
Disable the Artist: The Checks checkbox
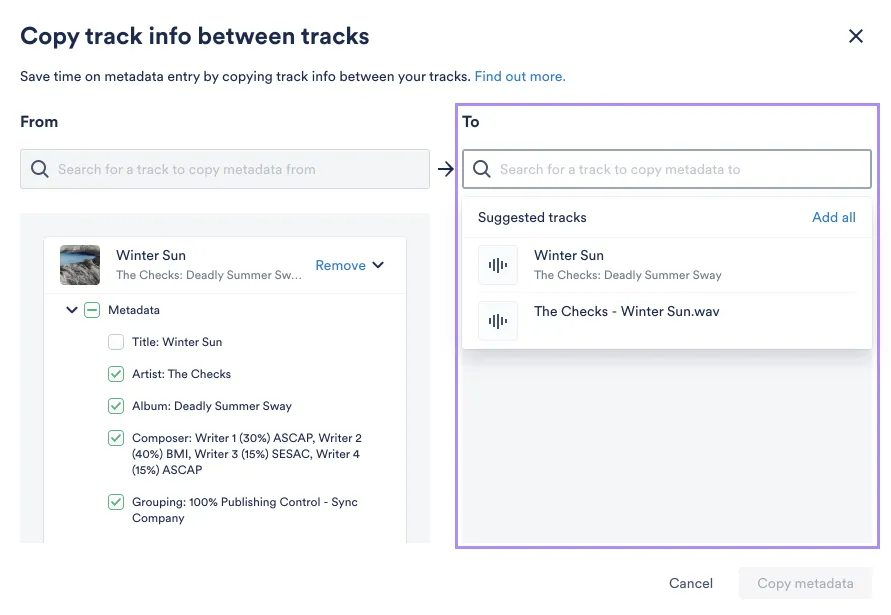(116, 374)
